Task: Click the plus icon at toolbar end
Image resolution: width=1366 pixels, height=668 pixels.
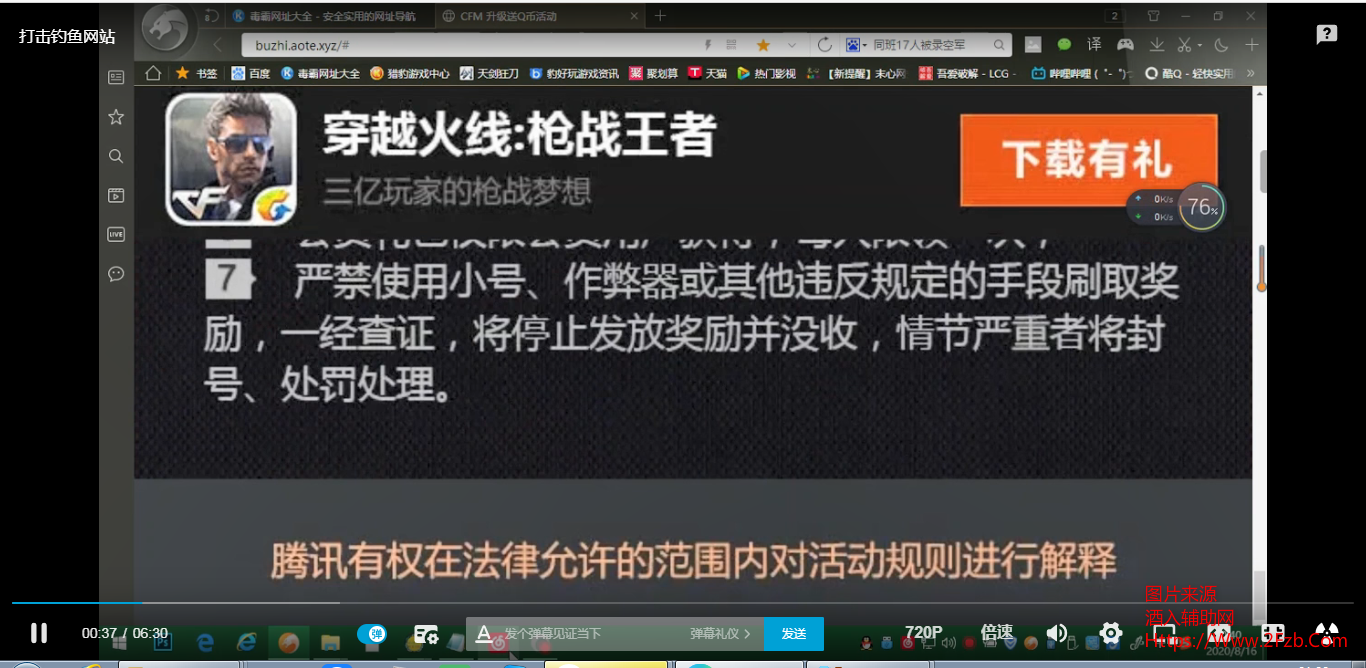Action: coord(1251,45)
